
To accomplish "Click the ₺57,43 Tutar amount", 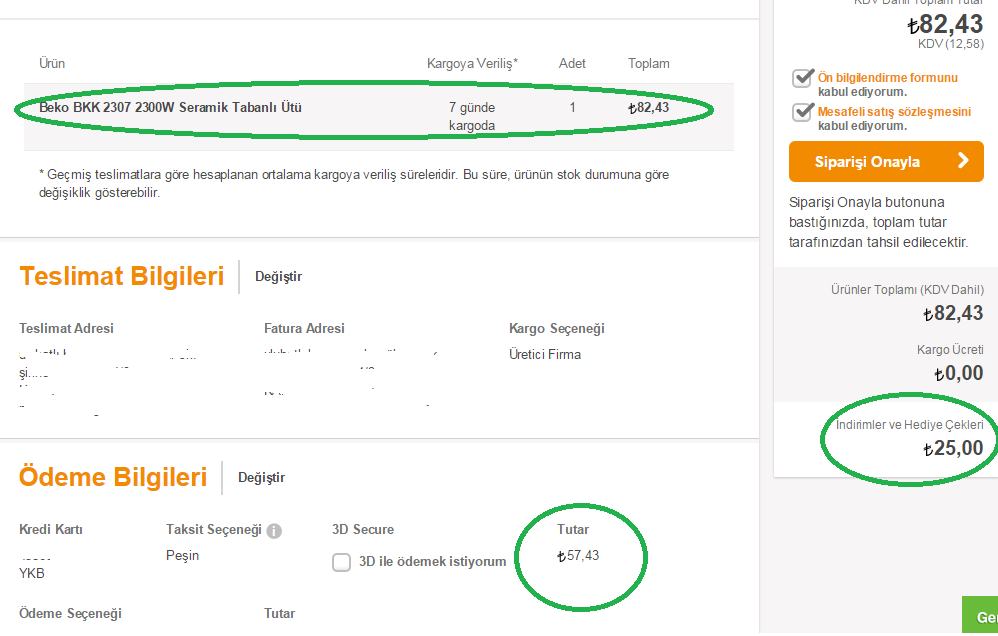I will (x=578, y=556).
